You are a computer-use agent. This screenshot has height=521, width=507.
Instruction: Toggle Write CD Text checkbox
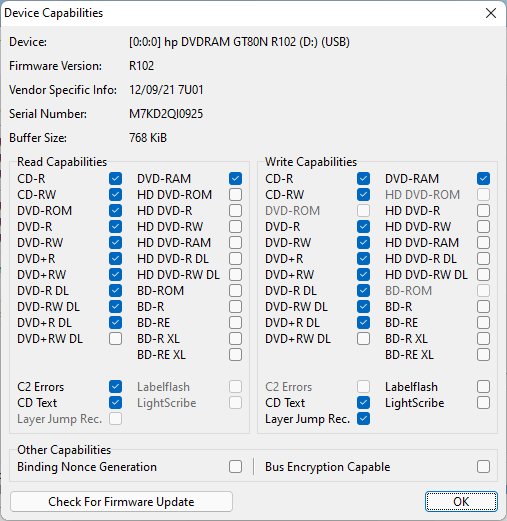click(x=363, y=402)
